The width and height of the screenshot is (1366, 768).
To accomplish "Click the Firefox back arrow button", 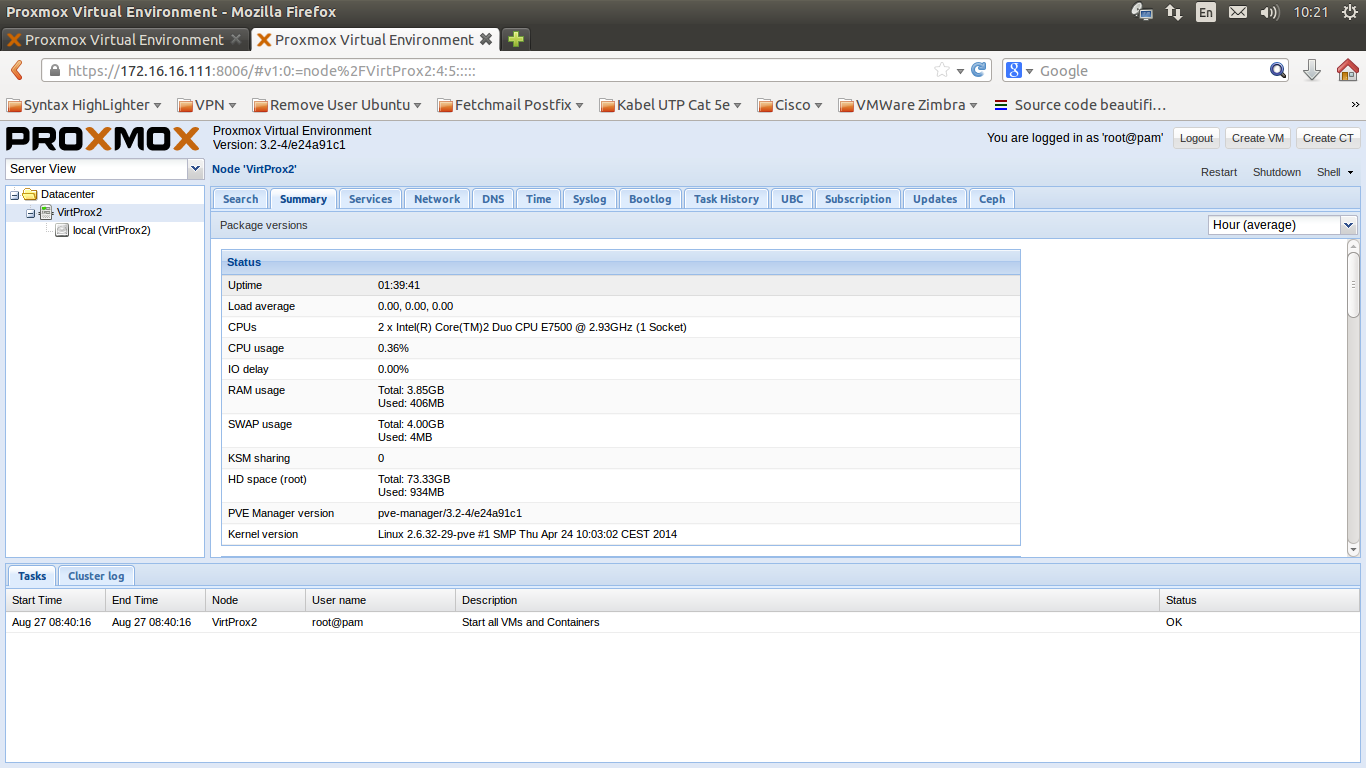I will 17,70.
